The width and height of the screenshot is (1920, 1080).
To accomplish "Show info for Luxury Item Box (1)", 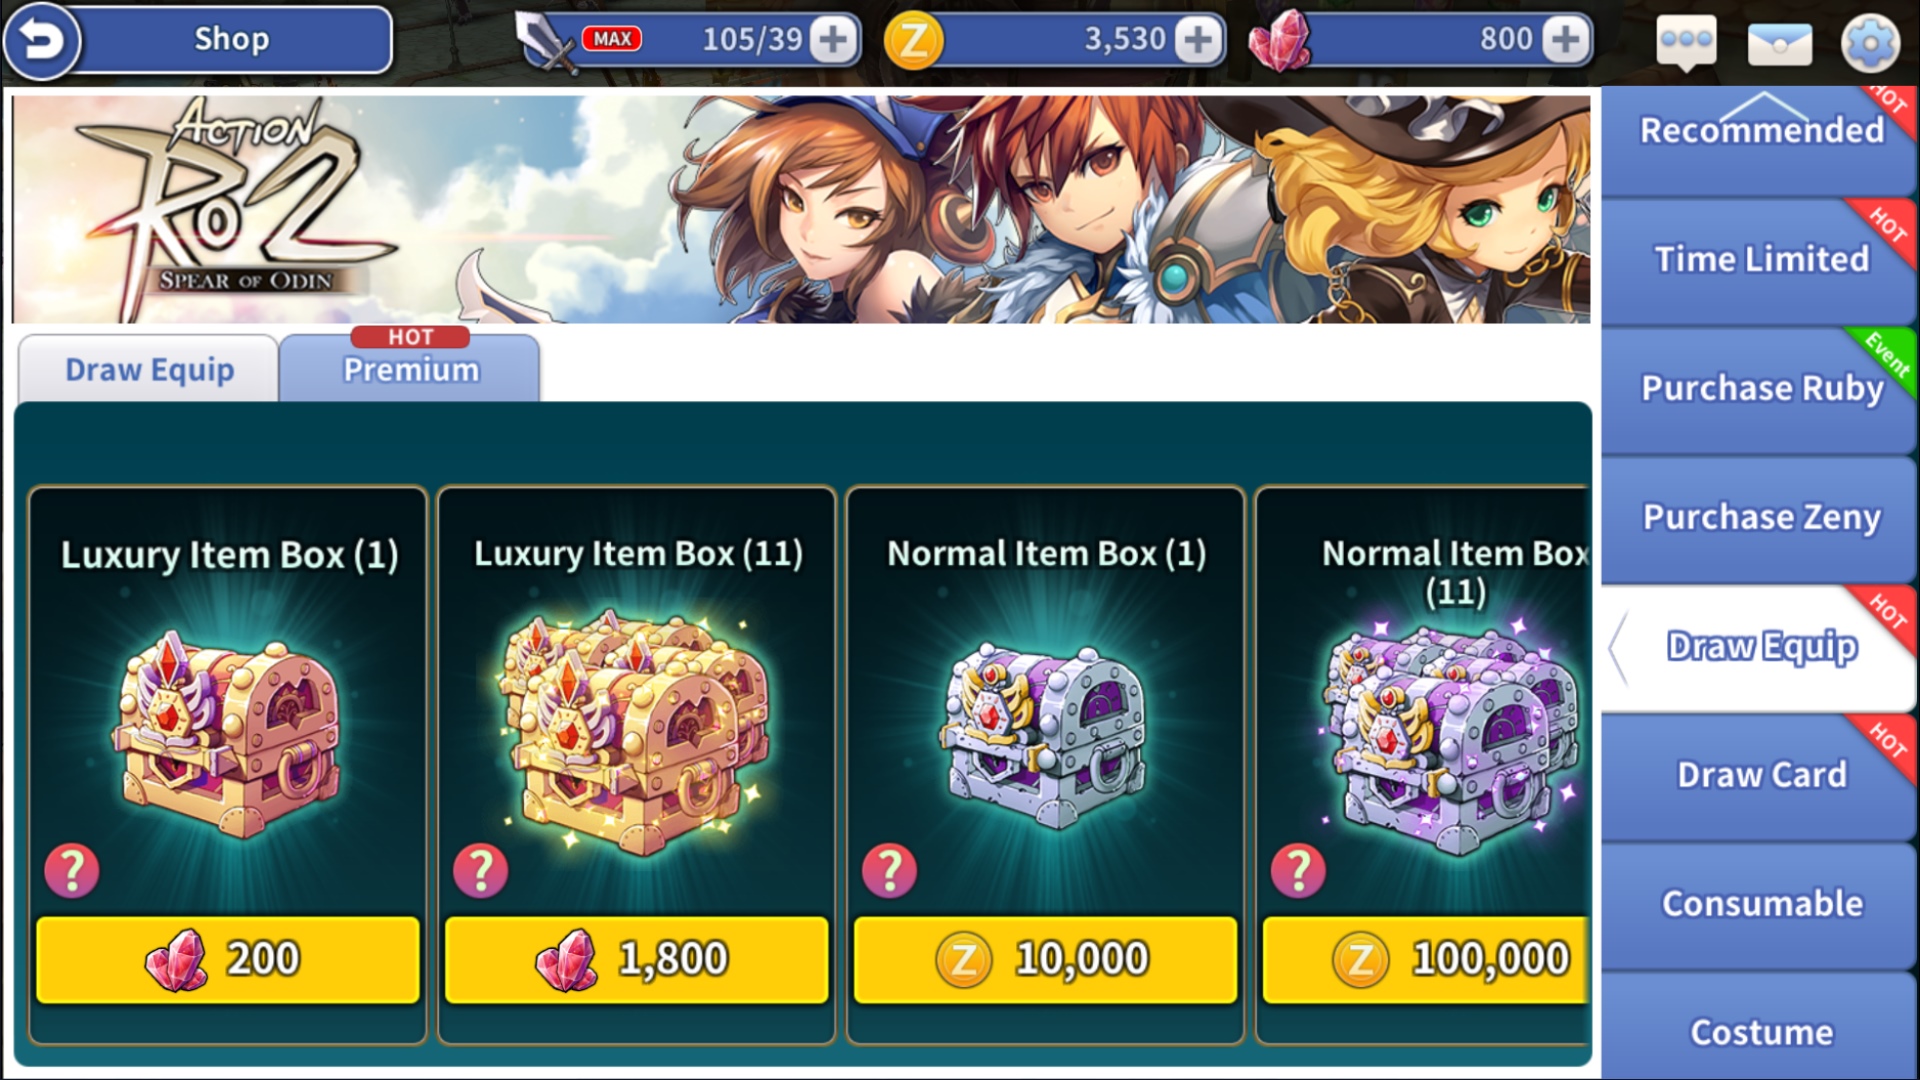I will 72,870.
